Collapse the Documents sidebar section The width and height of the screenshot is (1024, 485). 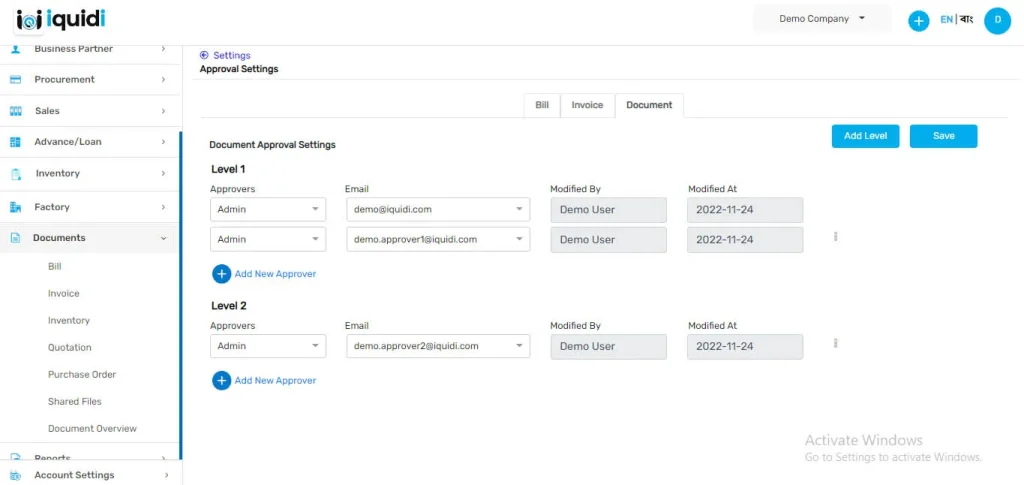click(163, 238)
